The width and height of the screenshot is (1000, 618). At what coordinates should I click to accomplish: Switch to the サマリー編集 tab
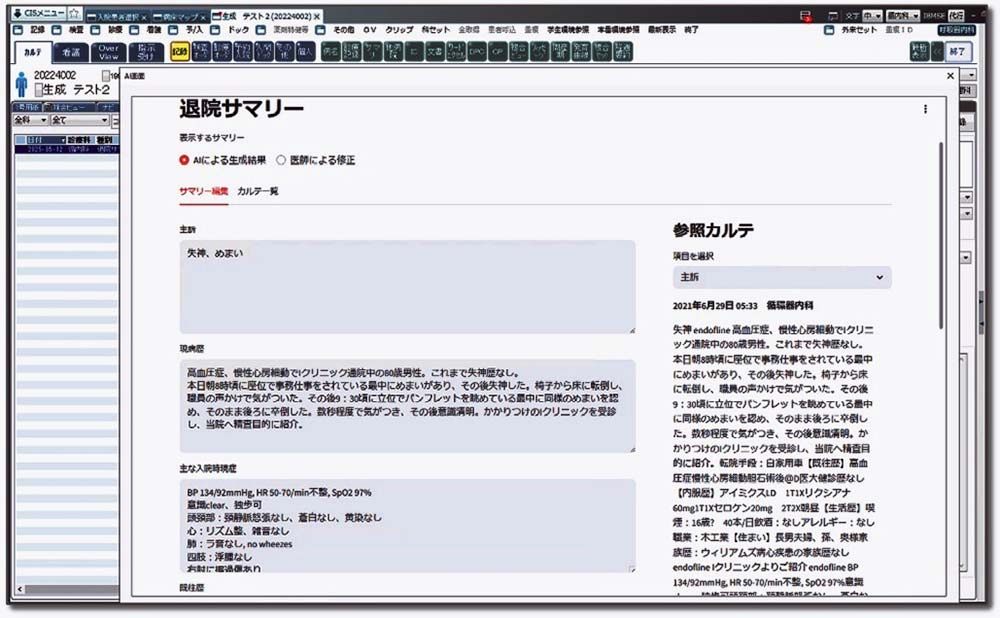[x=203, y=191]
